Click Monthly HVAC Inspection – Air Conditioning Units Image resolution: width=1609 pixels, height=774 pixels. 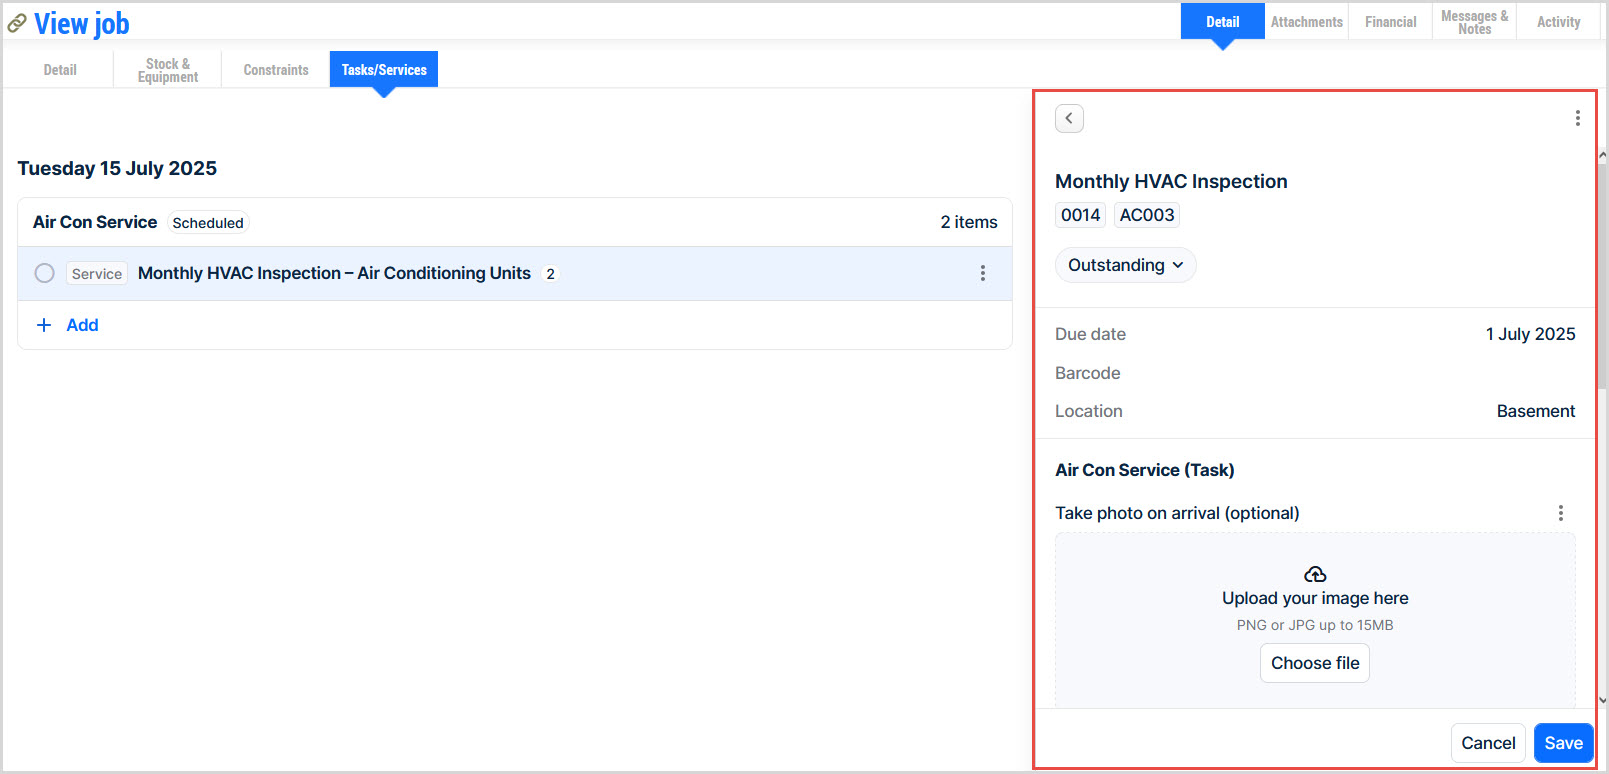point(334,273)
